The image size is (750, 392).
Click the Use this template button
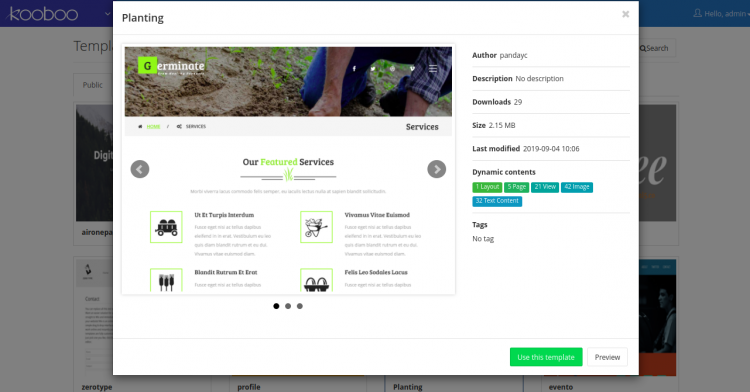(x=546, y=357)
